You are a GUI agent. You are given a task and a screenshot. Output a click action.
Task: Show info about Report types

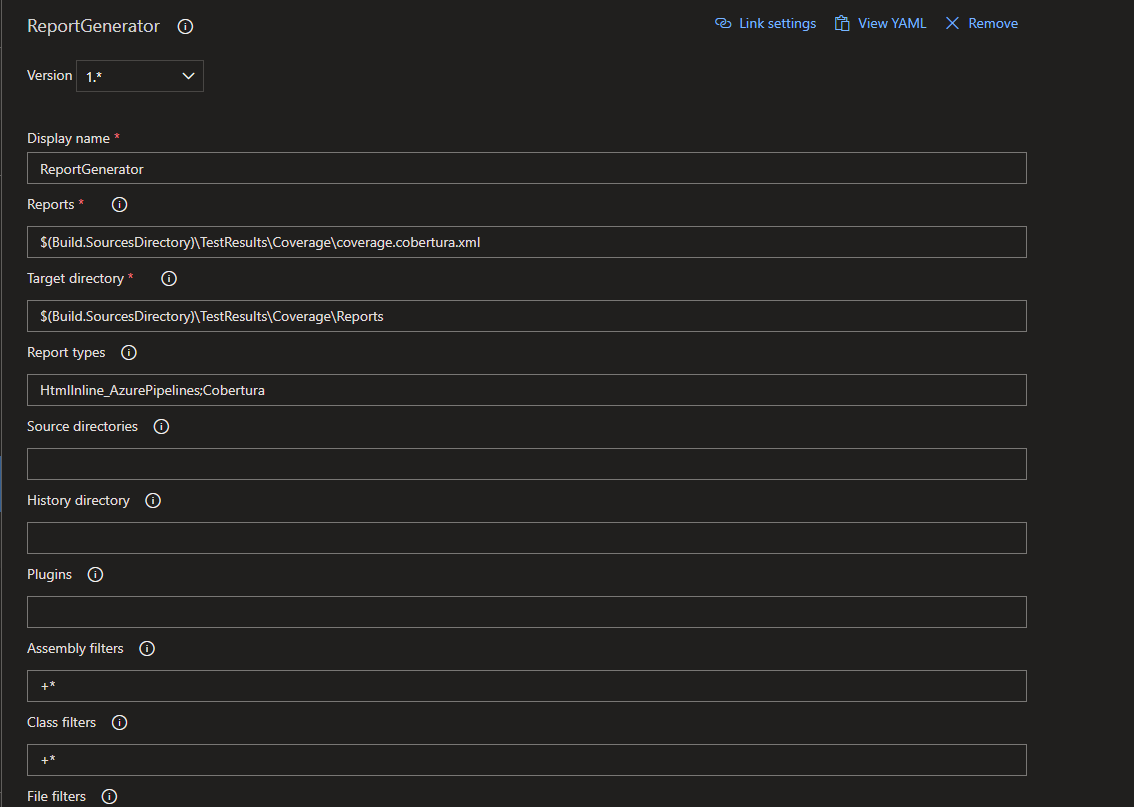click(x=128, y=352)
